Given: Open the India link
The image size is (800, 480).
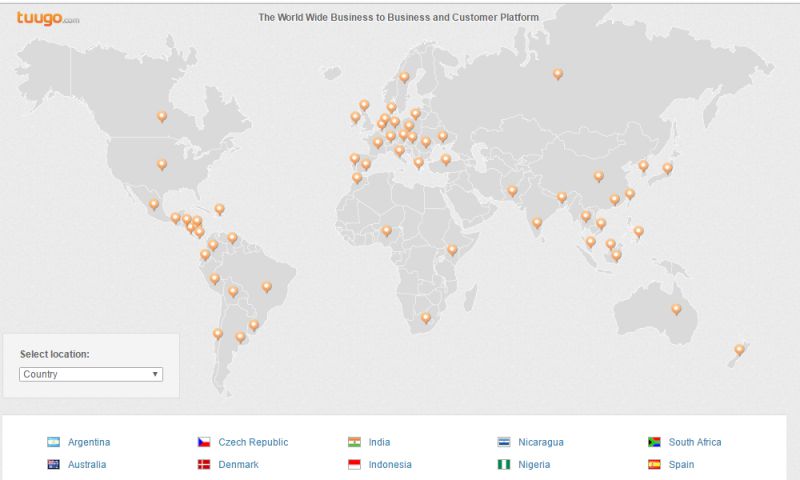Looking at the screenshot, I should click(379, 442).
